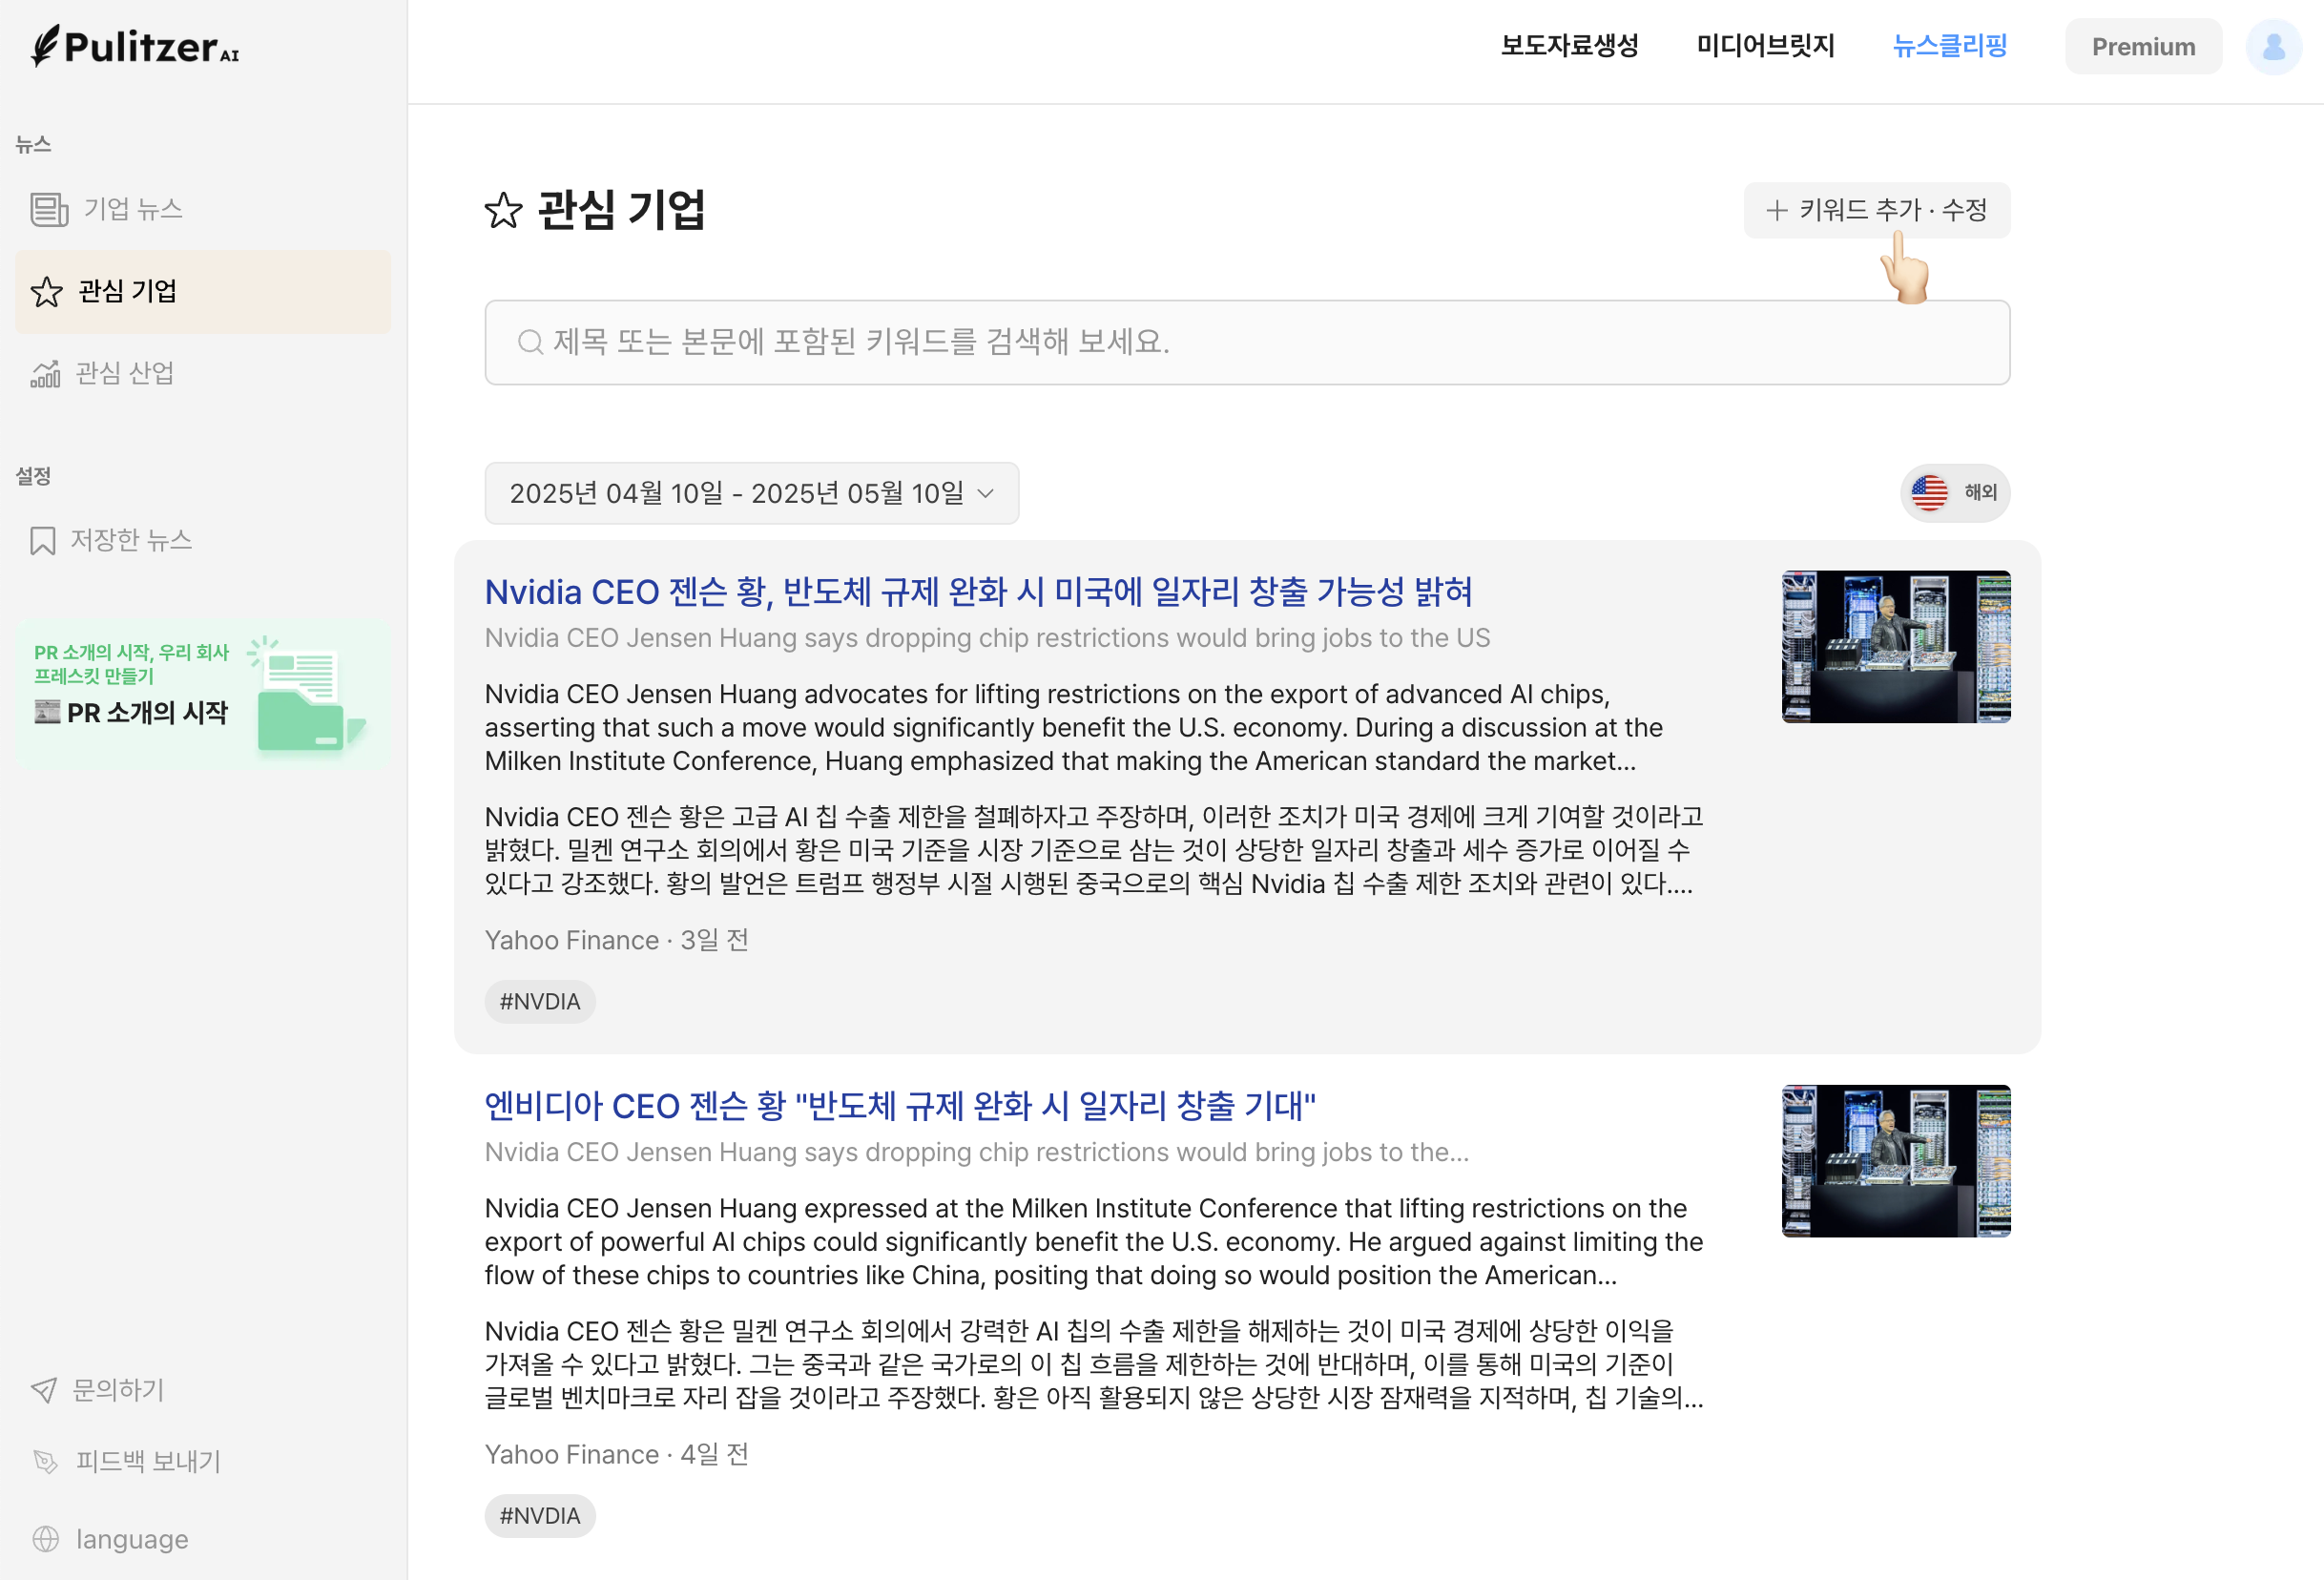Open 관심 산업 in the sidebar

point(102,373)
